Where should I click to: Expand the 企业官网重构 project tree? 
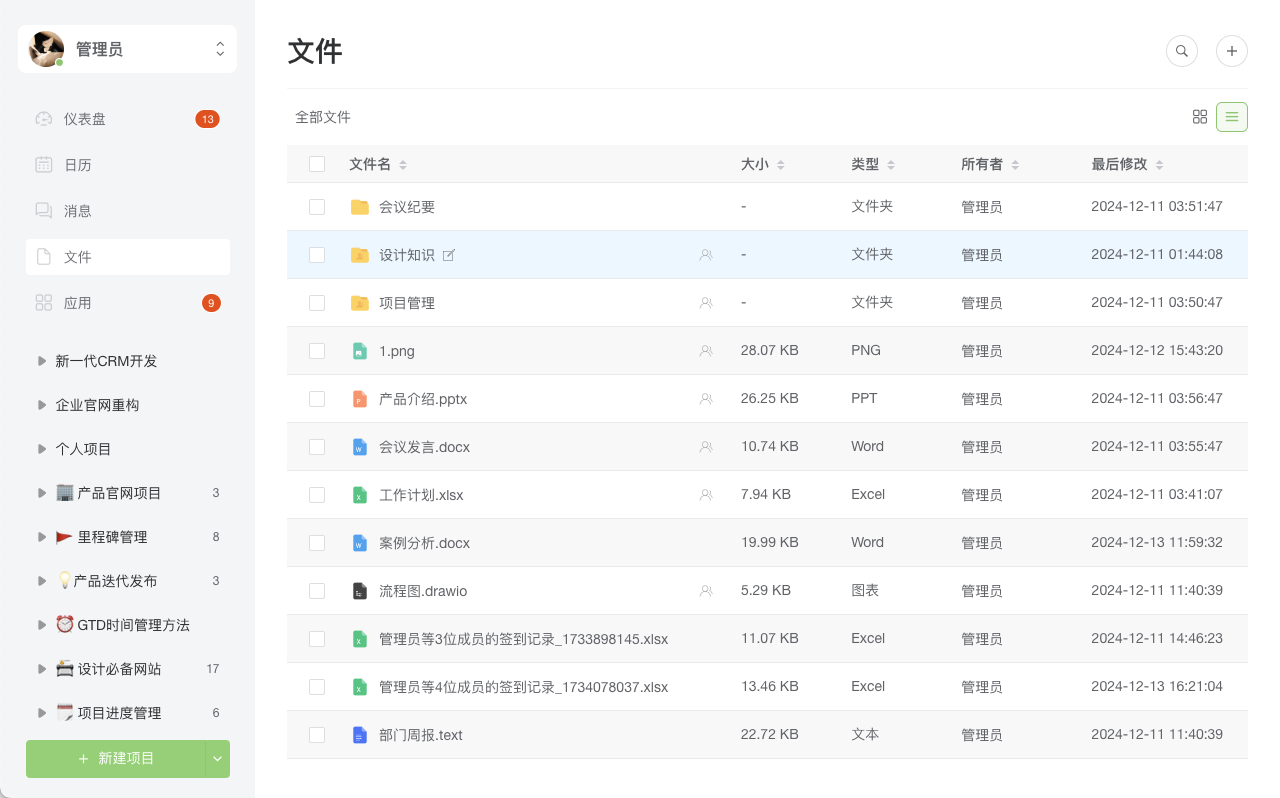pos(42,405)
